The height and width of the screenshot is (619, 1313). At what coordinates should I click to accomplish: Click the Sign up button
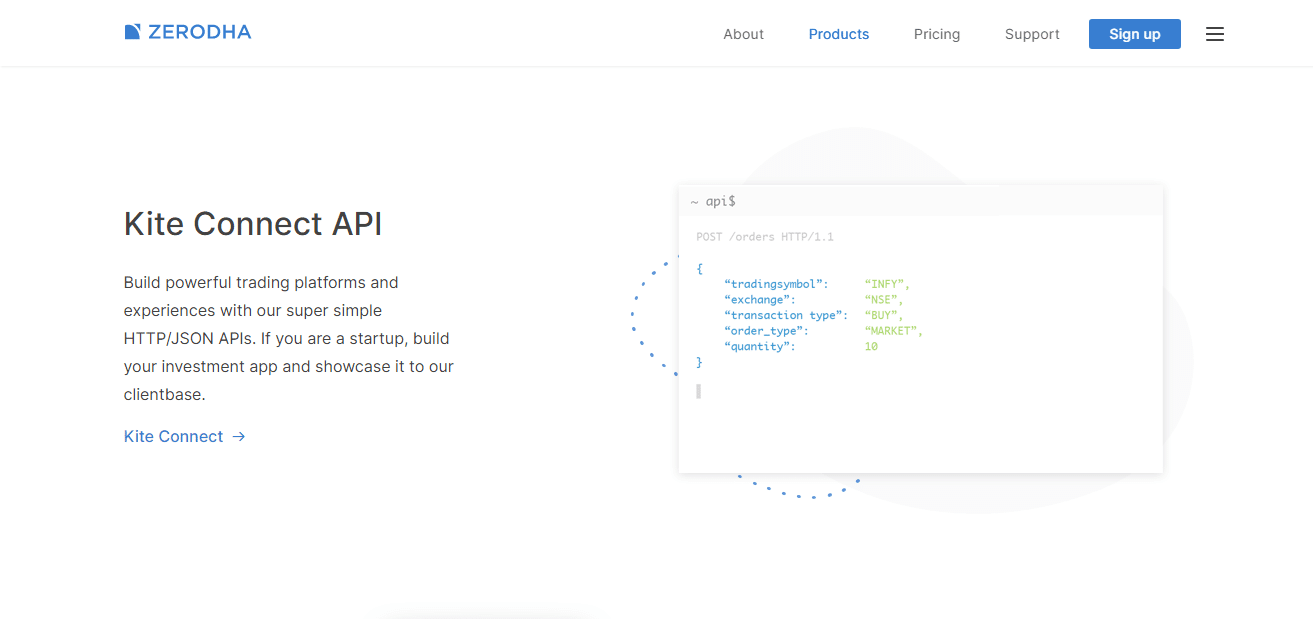1134,34
